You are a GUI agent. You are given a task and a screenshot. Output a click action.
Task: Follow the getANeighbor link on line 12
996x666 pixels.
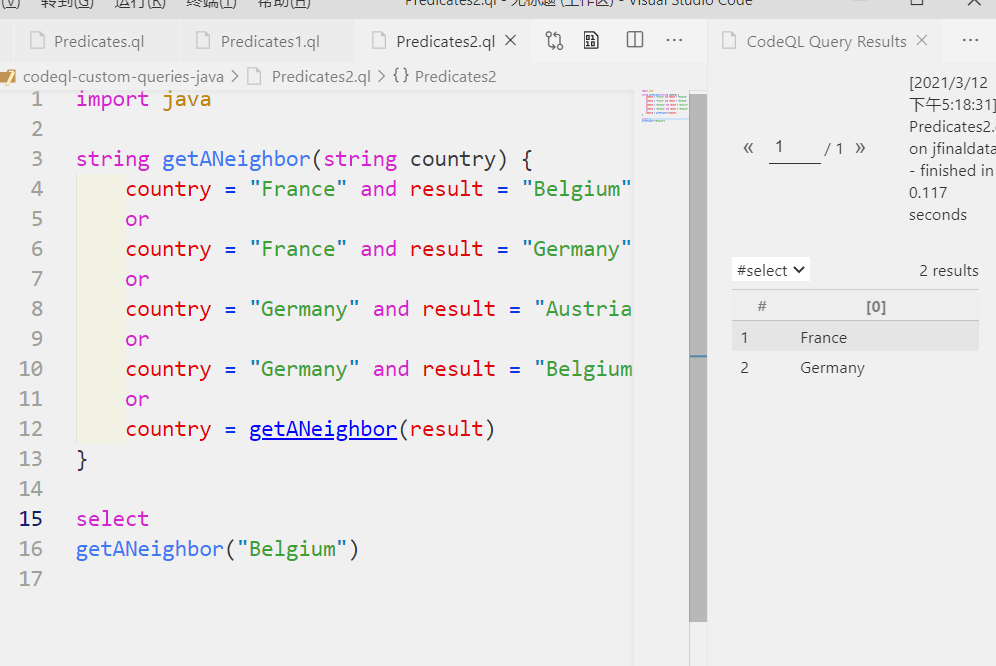pyautogui.click(x=323, y=430)
